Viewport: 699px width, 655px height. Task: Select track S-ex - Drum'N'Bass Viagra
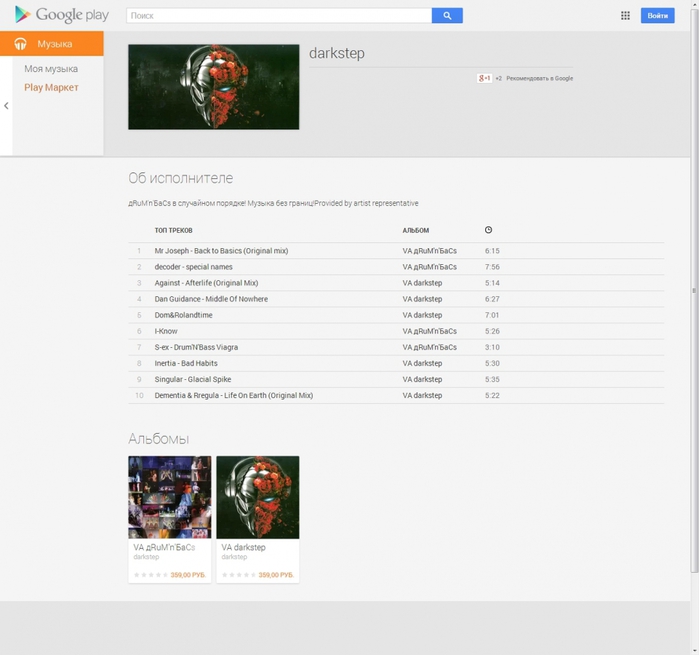click(x=196, y=347)
